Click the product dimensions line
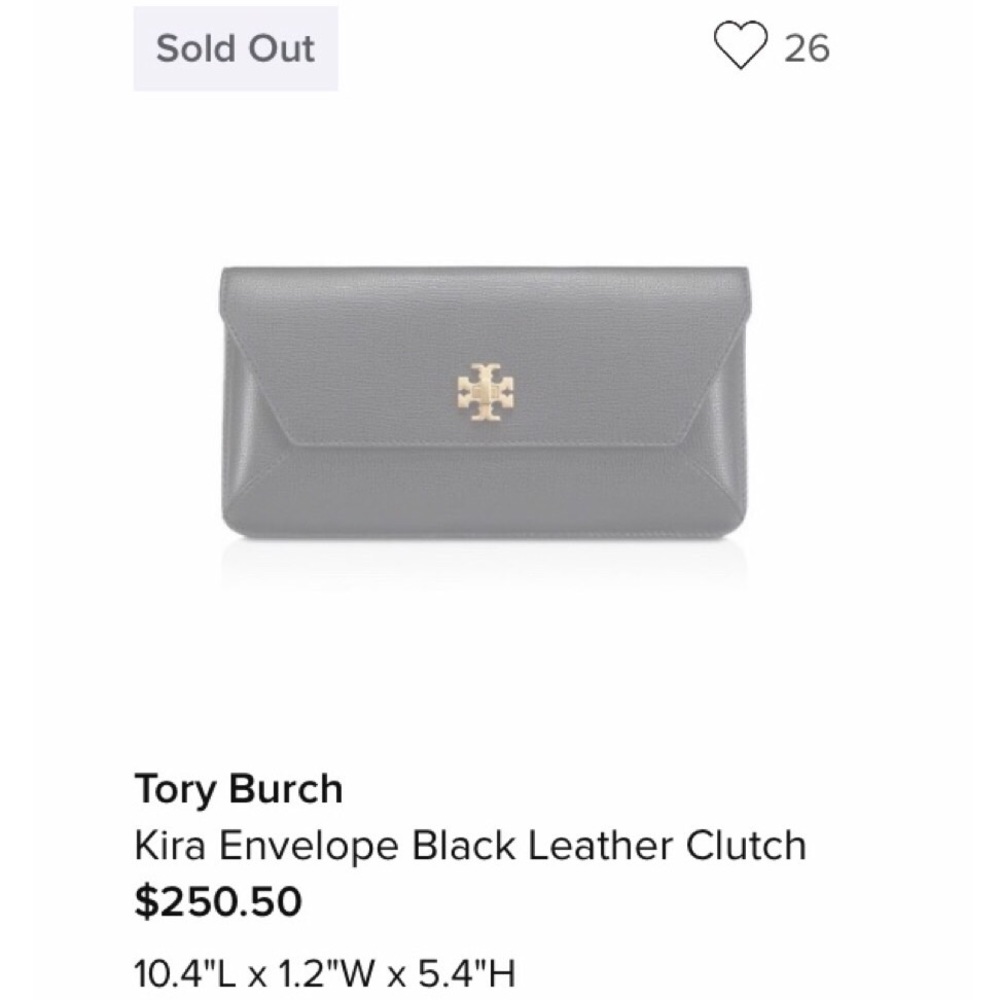 click(325, 970)
